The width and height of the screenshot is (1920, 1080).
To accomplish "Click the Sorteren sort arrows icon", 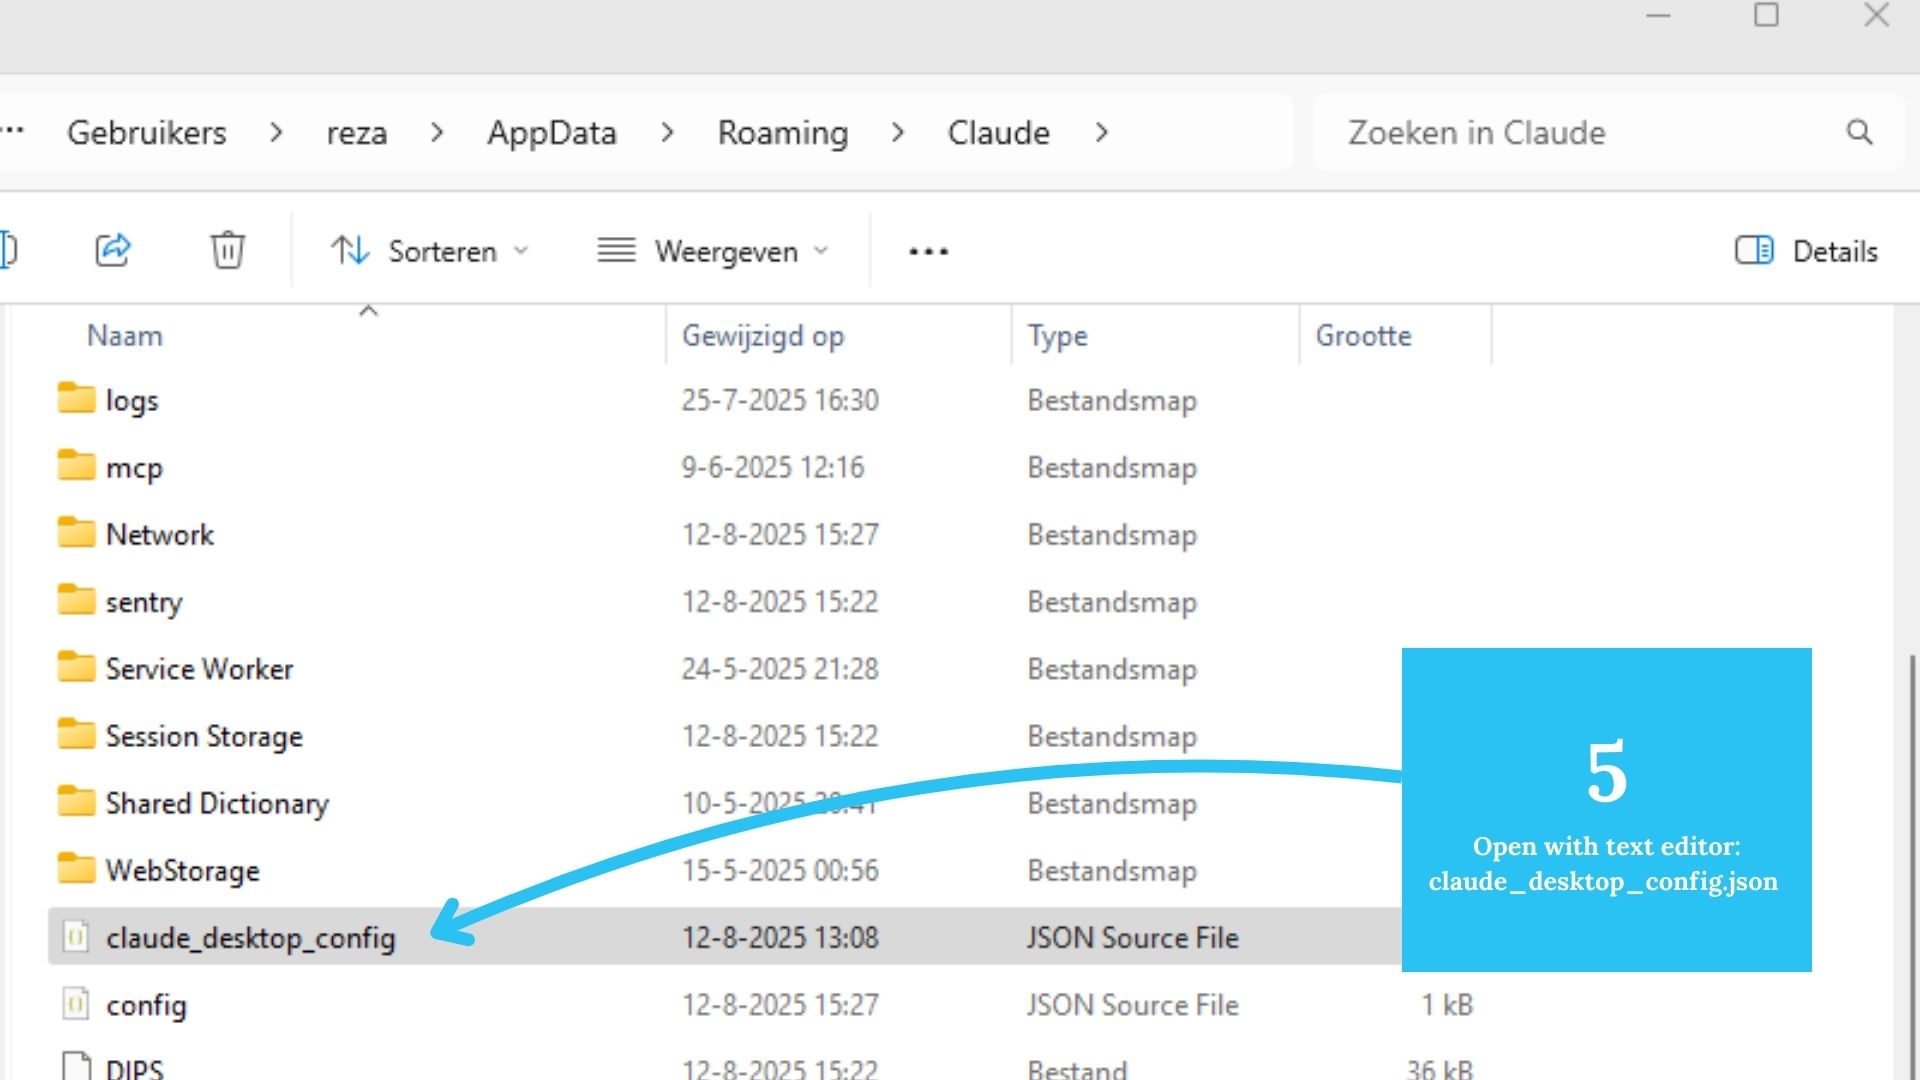I will point(348,250).
